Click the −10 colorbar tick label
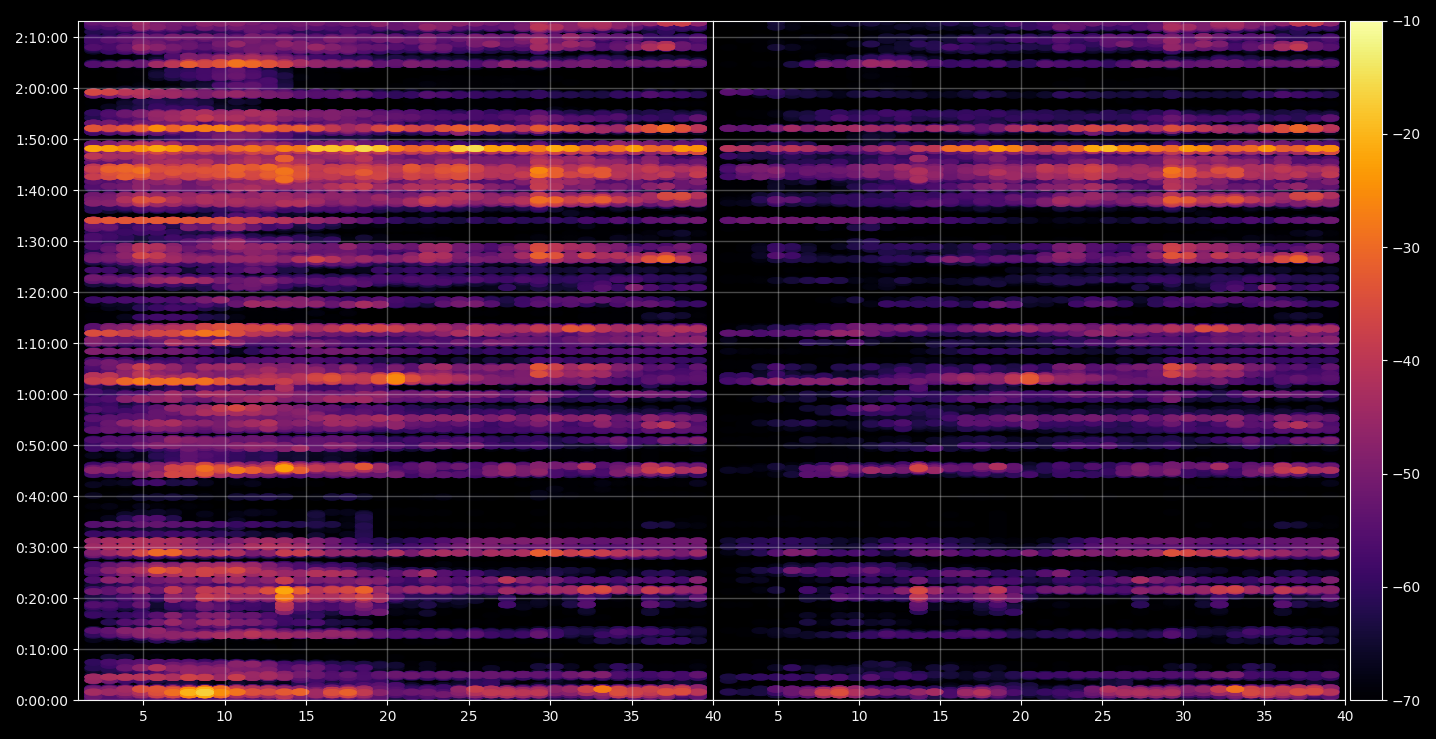1436x739 pixels. point(1404,22)
